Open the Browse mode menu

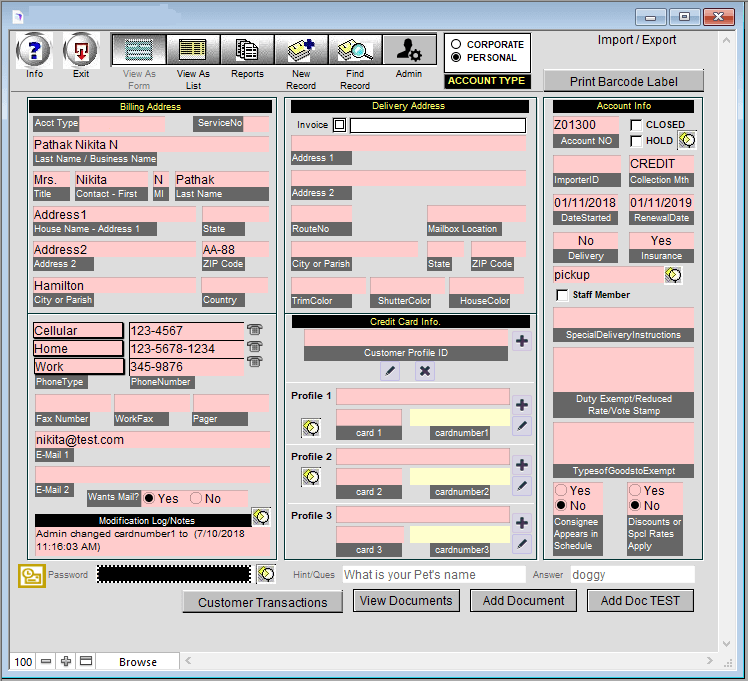click(138, 662)
